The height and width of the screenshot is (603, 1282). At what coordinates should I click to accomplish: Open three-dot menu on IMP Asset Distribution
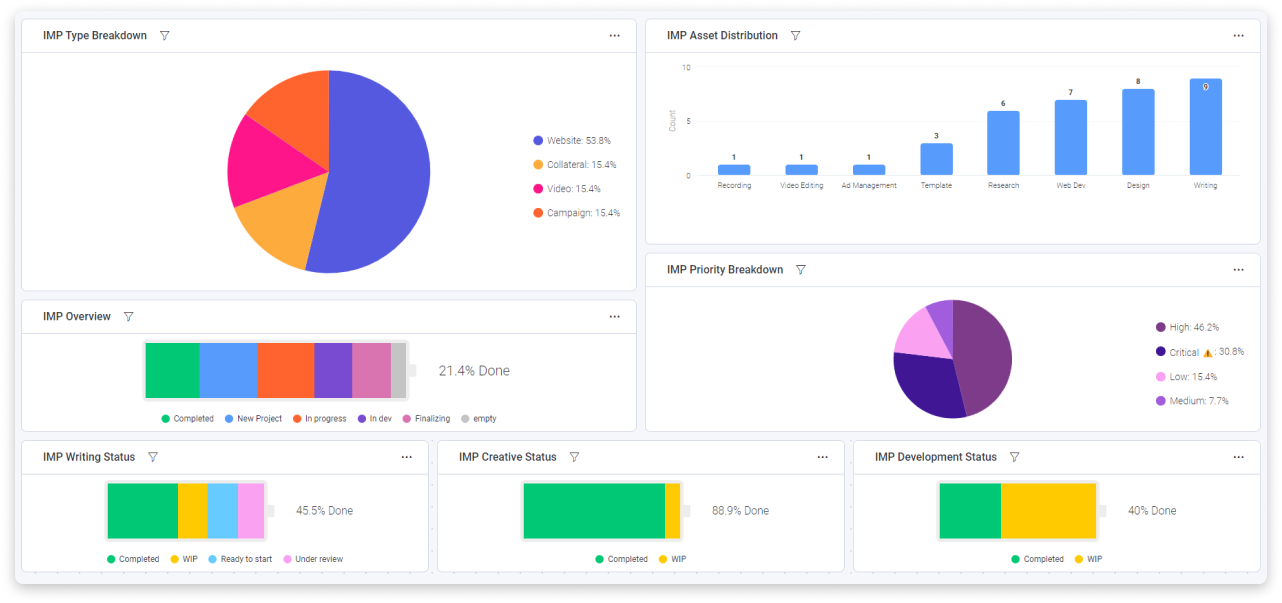[1239, 36]
